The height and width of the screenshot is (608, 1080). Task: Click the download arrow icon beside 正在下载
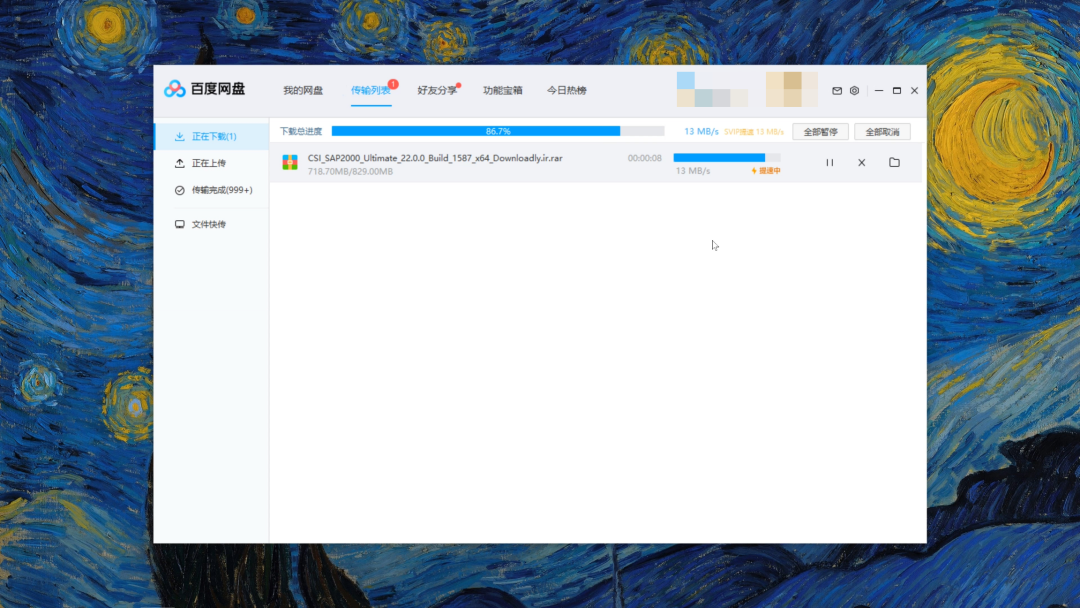[180, 136]
